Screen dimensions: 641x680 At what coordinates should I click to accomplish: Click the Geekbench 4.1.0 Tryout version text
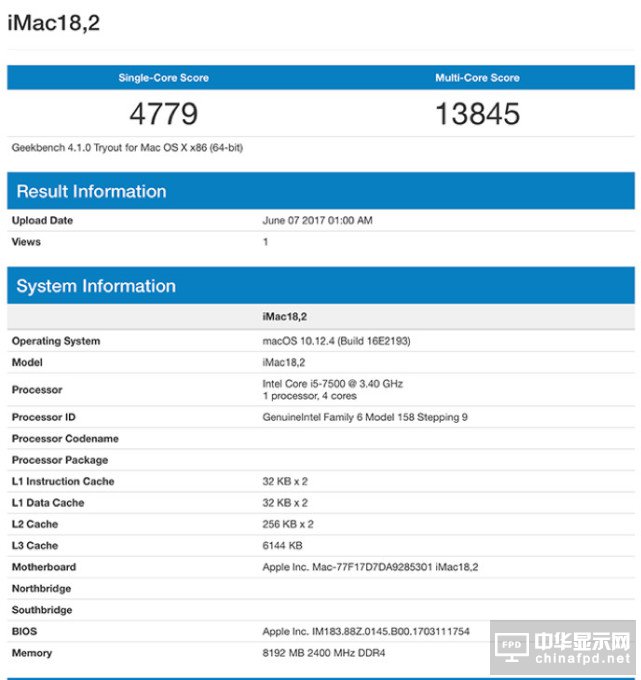(x=127, y=148)
